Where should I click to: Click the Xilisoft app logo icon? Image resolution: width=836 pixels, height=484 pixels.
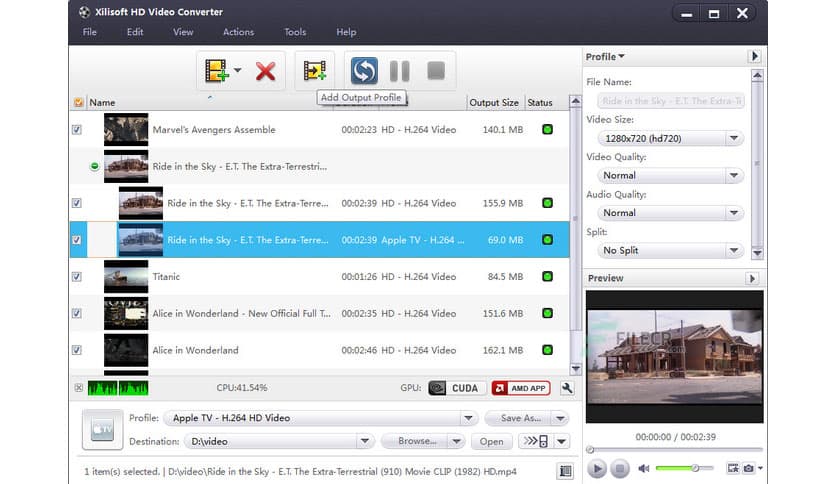pyautogui.click(x=84, y=12)
